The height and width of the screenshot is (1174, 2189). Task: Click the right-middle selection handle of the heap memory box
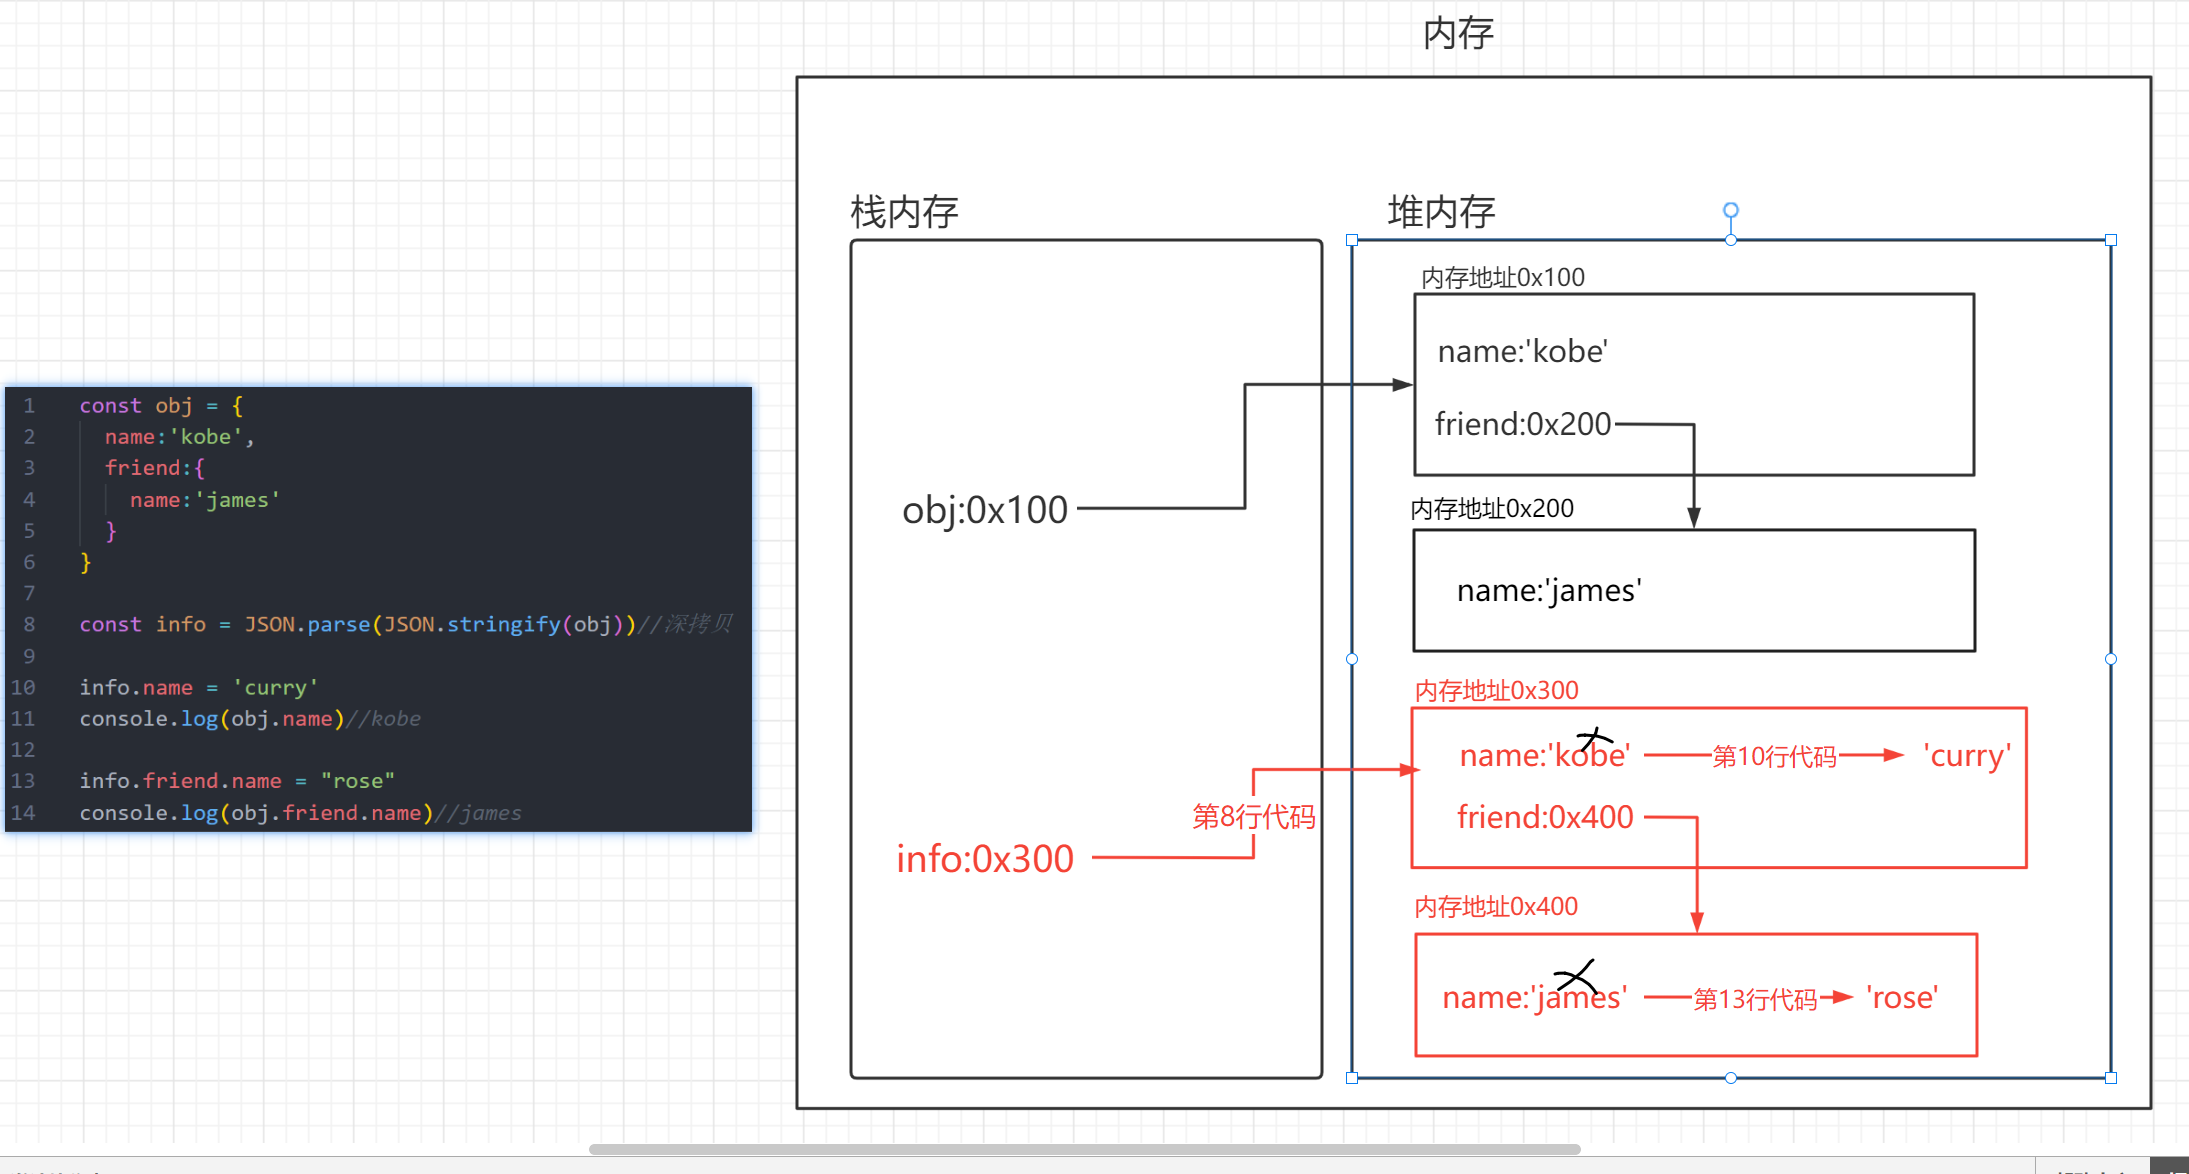coord(2111,659)
